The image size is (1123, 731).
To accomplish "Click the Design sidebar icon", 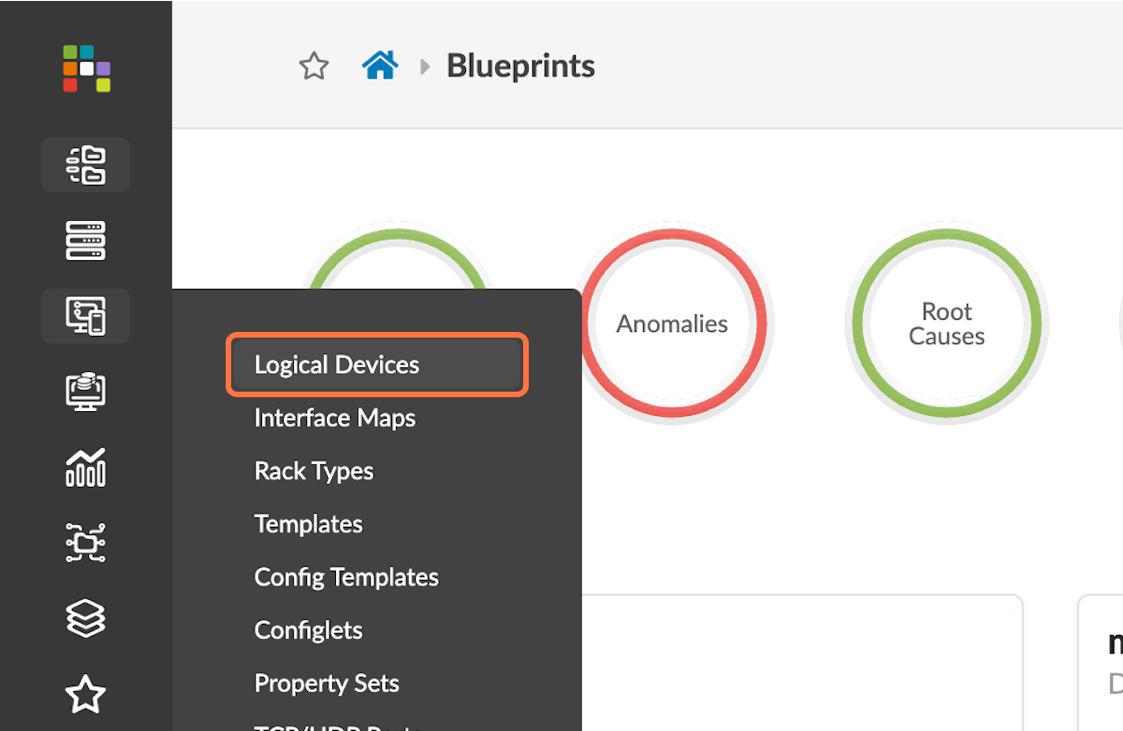I will (86, 316).
